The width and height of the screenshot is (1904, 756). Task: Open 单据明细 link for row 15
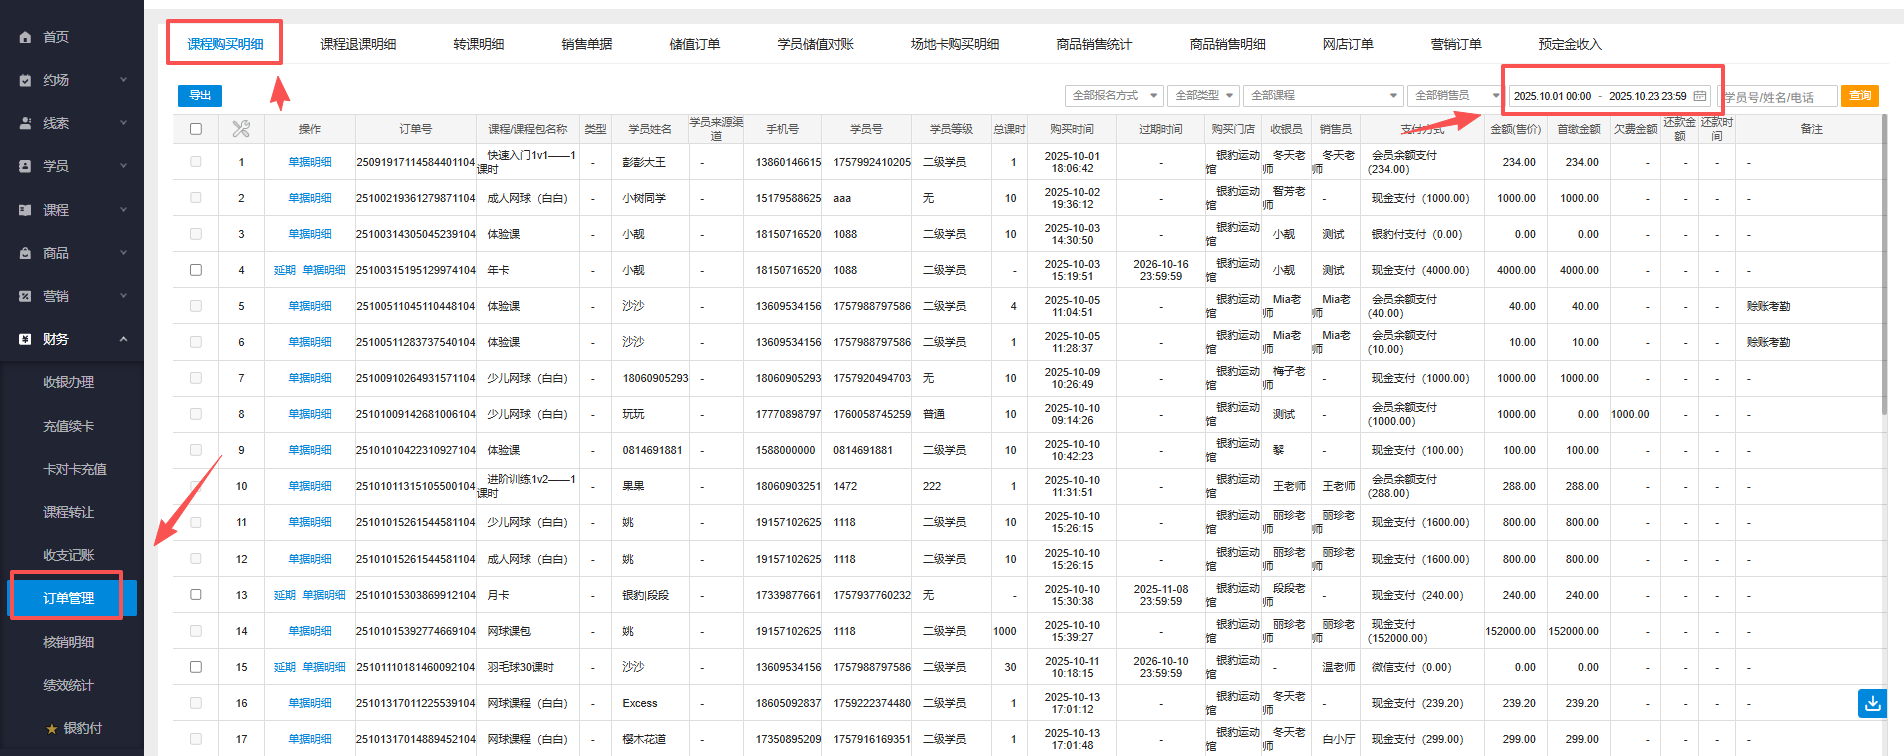point(324,667)
